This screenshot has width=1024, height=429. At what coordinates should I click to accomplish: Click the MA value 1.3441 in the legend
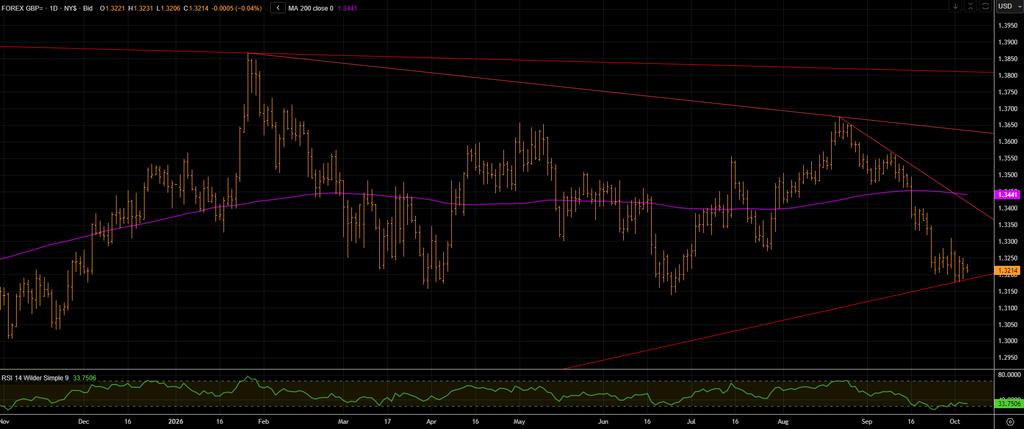pos(347,7)
